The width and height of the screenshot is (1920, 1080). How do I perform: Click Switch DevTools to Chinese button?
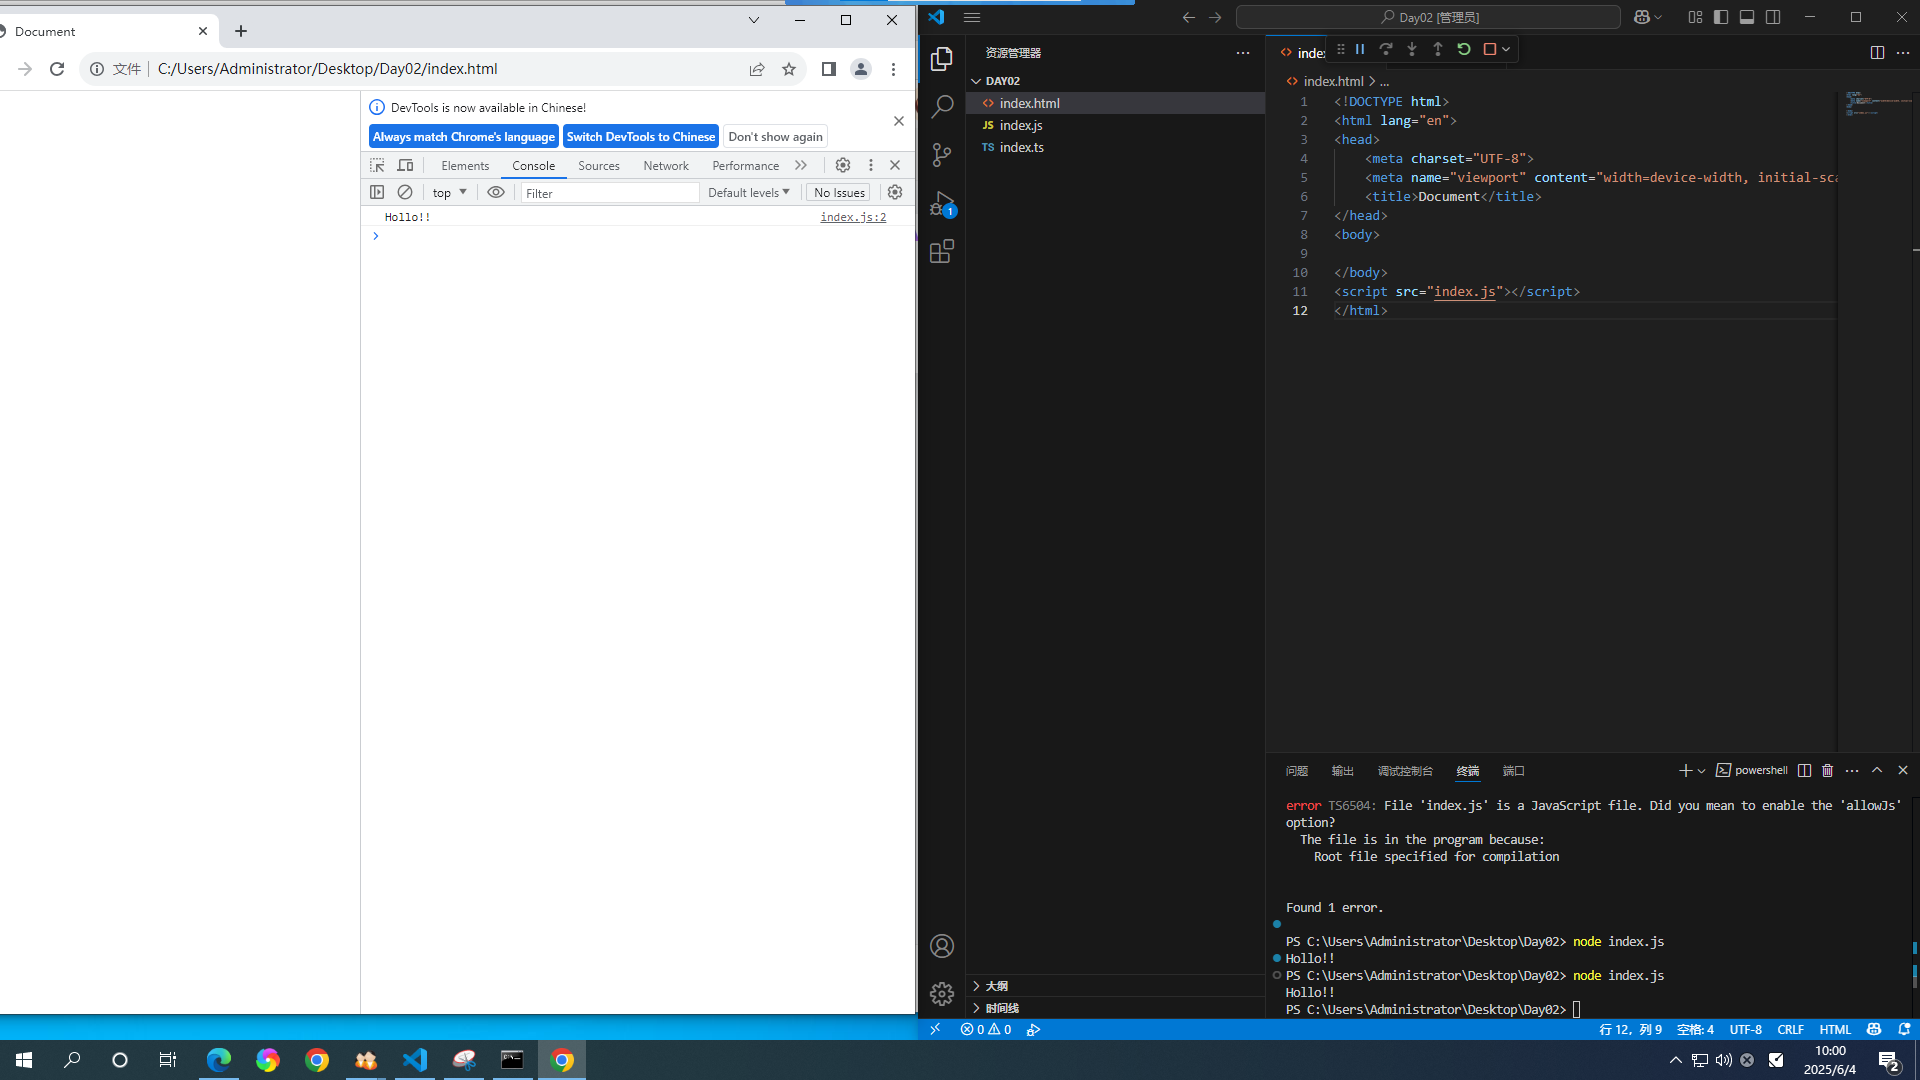pos(640,137)
